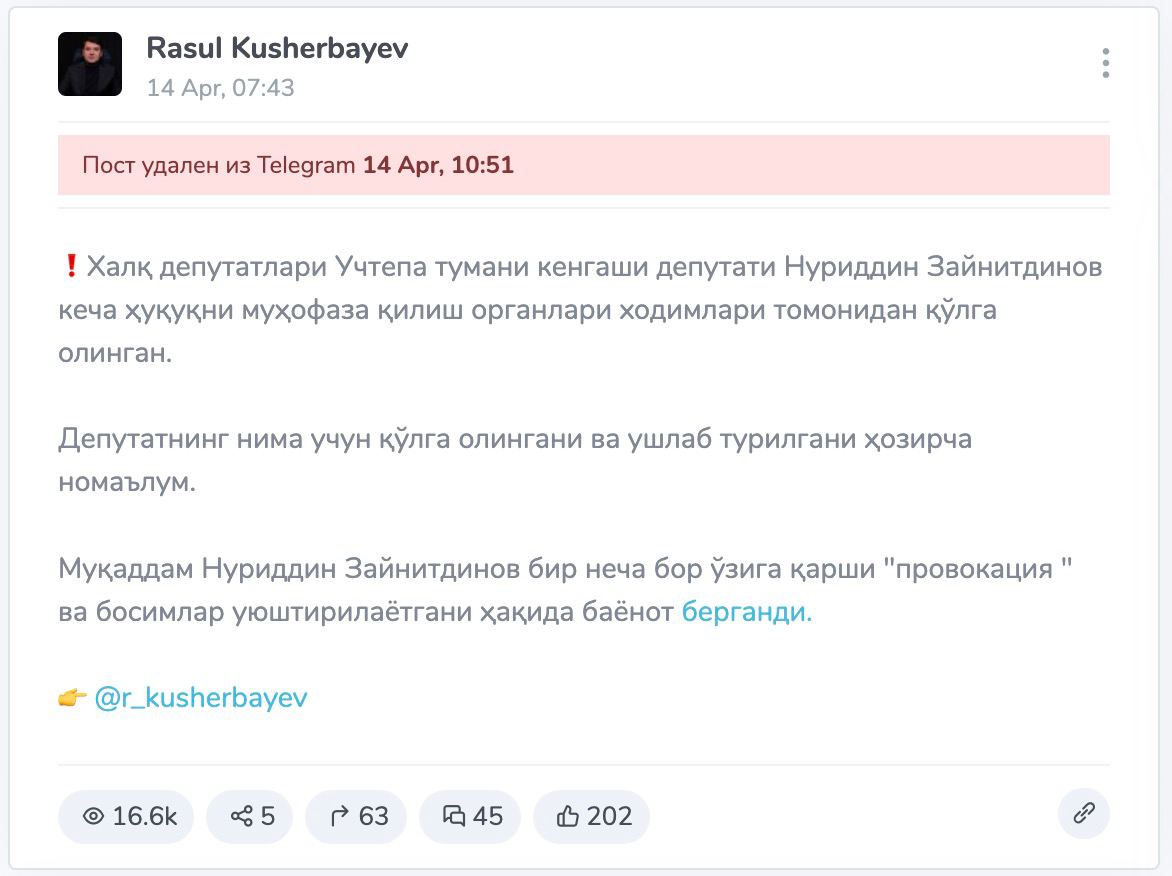This screenshot has height=876, width=1172.
Task: Open the Rasul Kusherbayev channel name
Action: click(x=277, y=48)
